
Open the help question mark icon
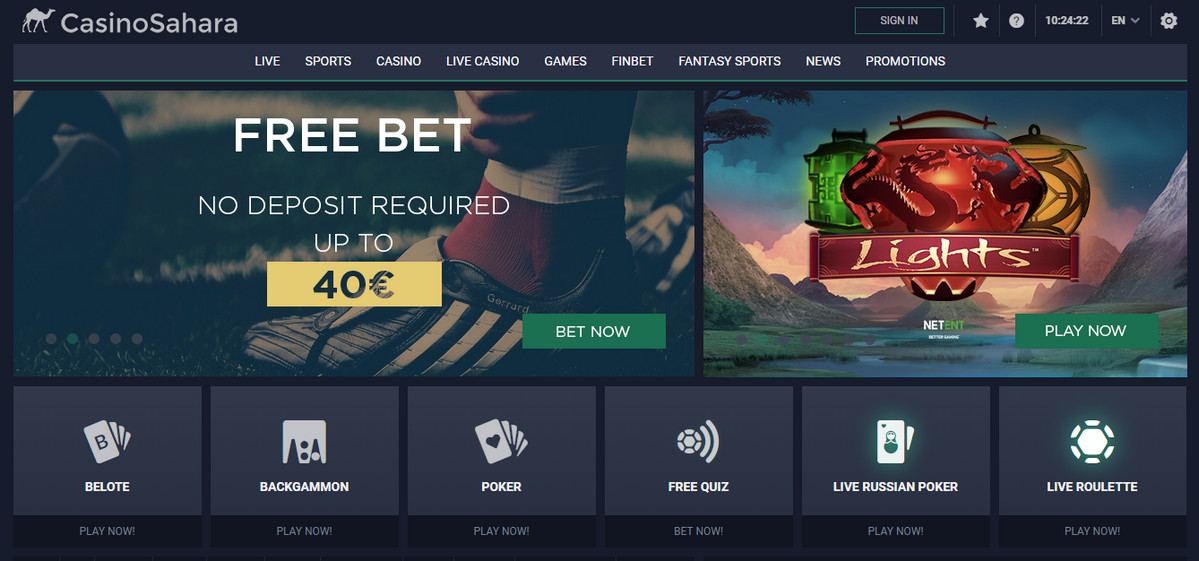1016,21
